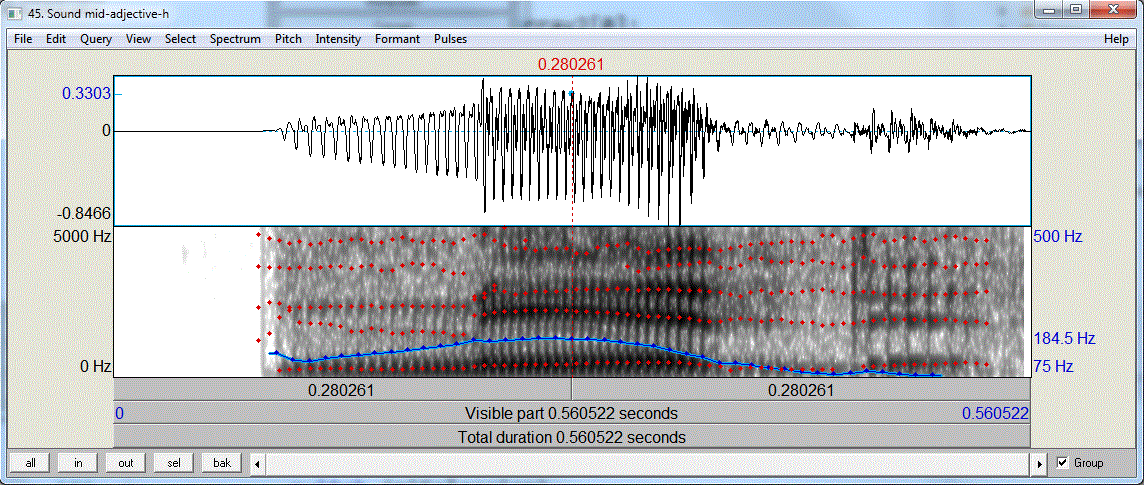Click the 0.3303 amplitude label
The image size is (1144, 485).
86,93
